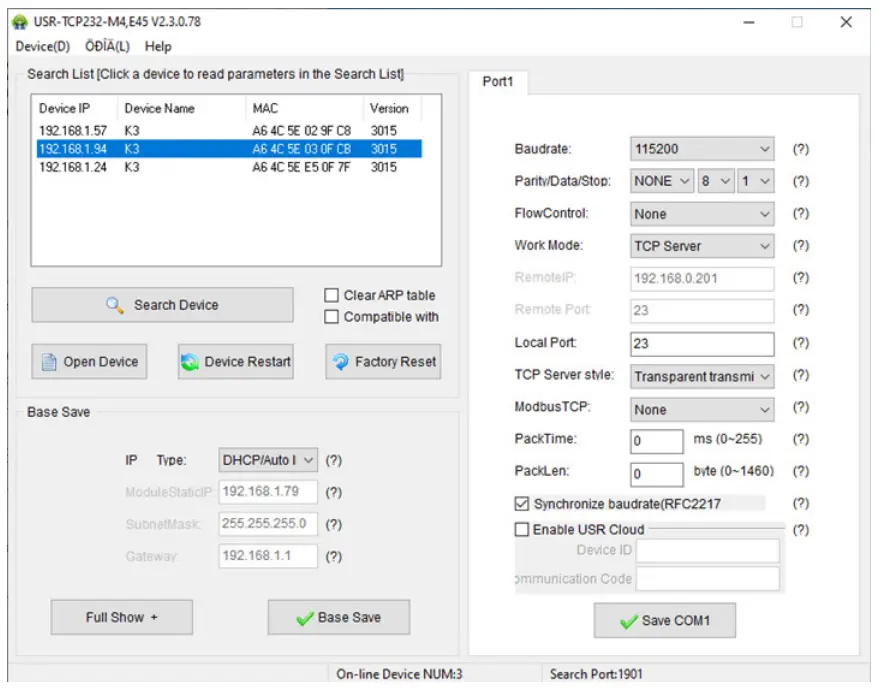Click the help (?) next to Baudrate
Screen dimensions: 878x690
[x=800, y=150]
